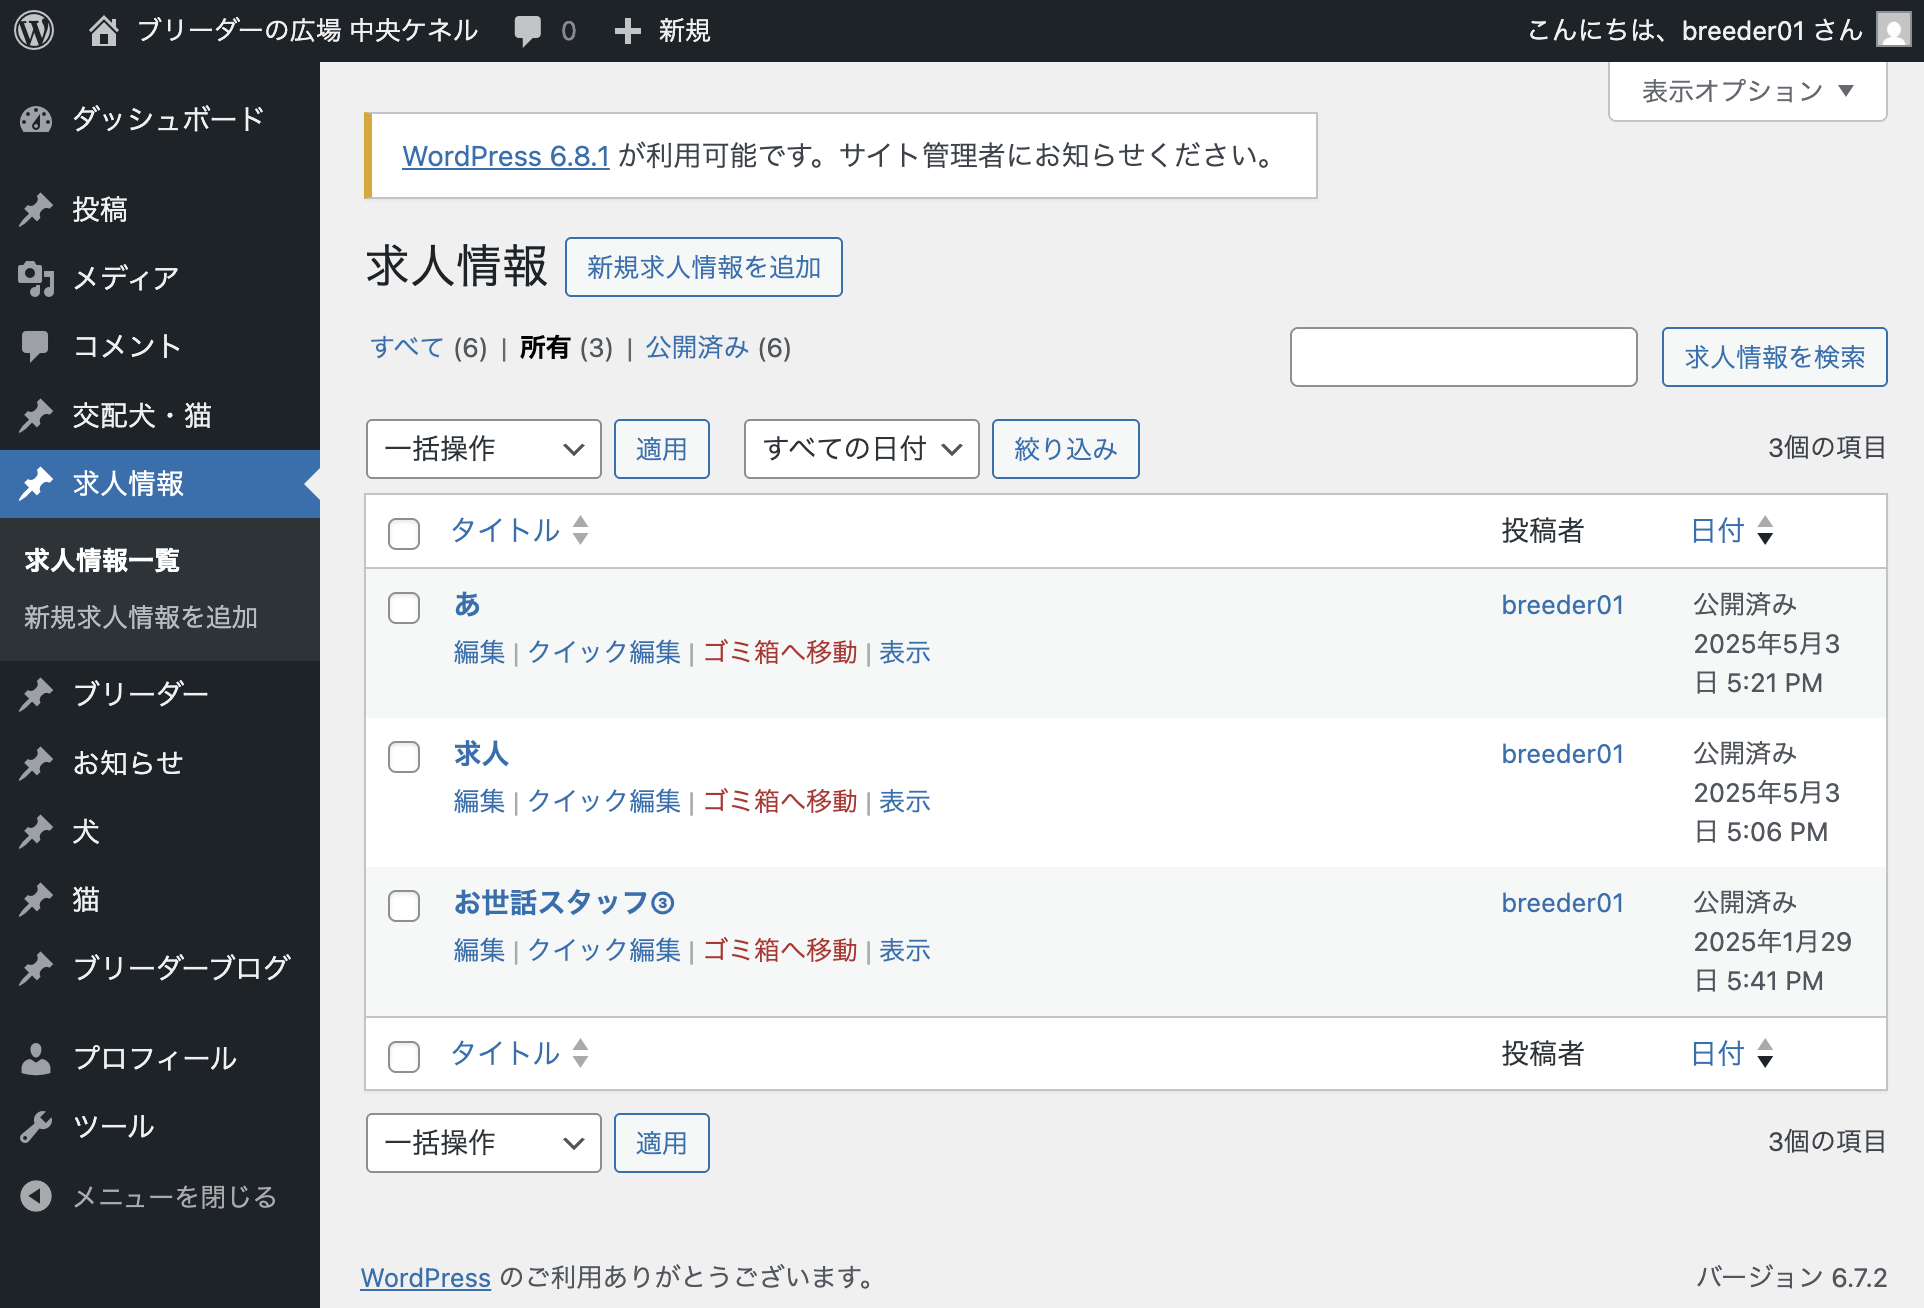Open the すべての日付 dropdown
Viewport: 1924px width, 1308px height.
861,449
